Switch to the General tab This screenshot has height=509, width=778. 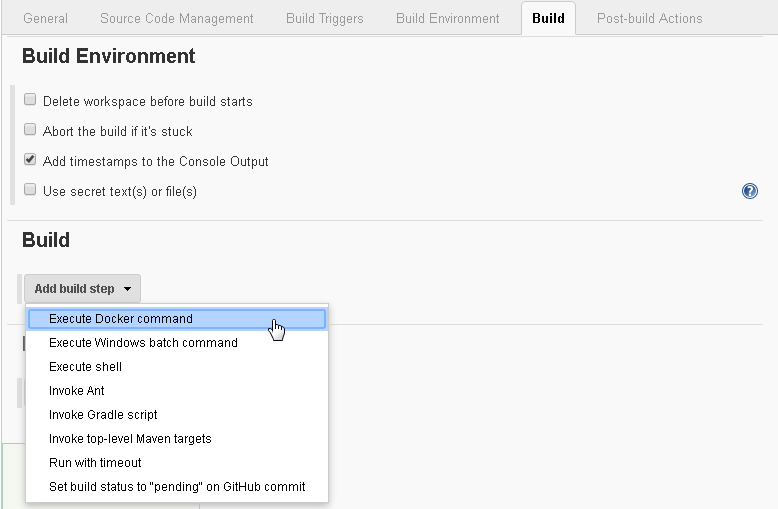point(45,18)
